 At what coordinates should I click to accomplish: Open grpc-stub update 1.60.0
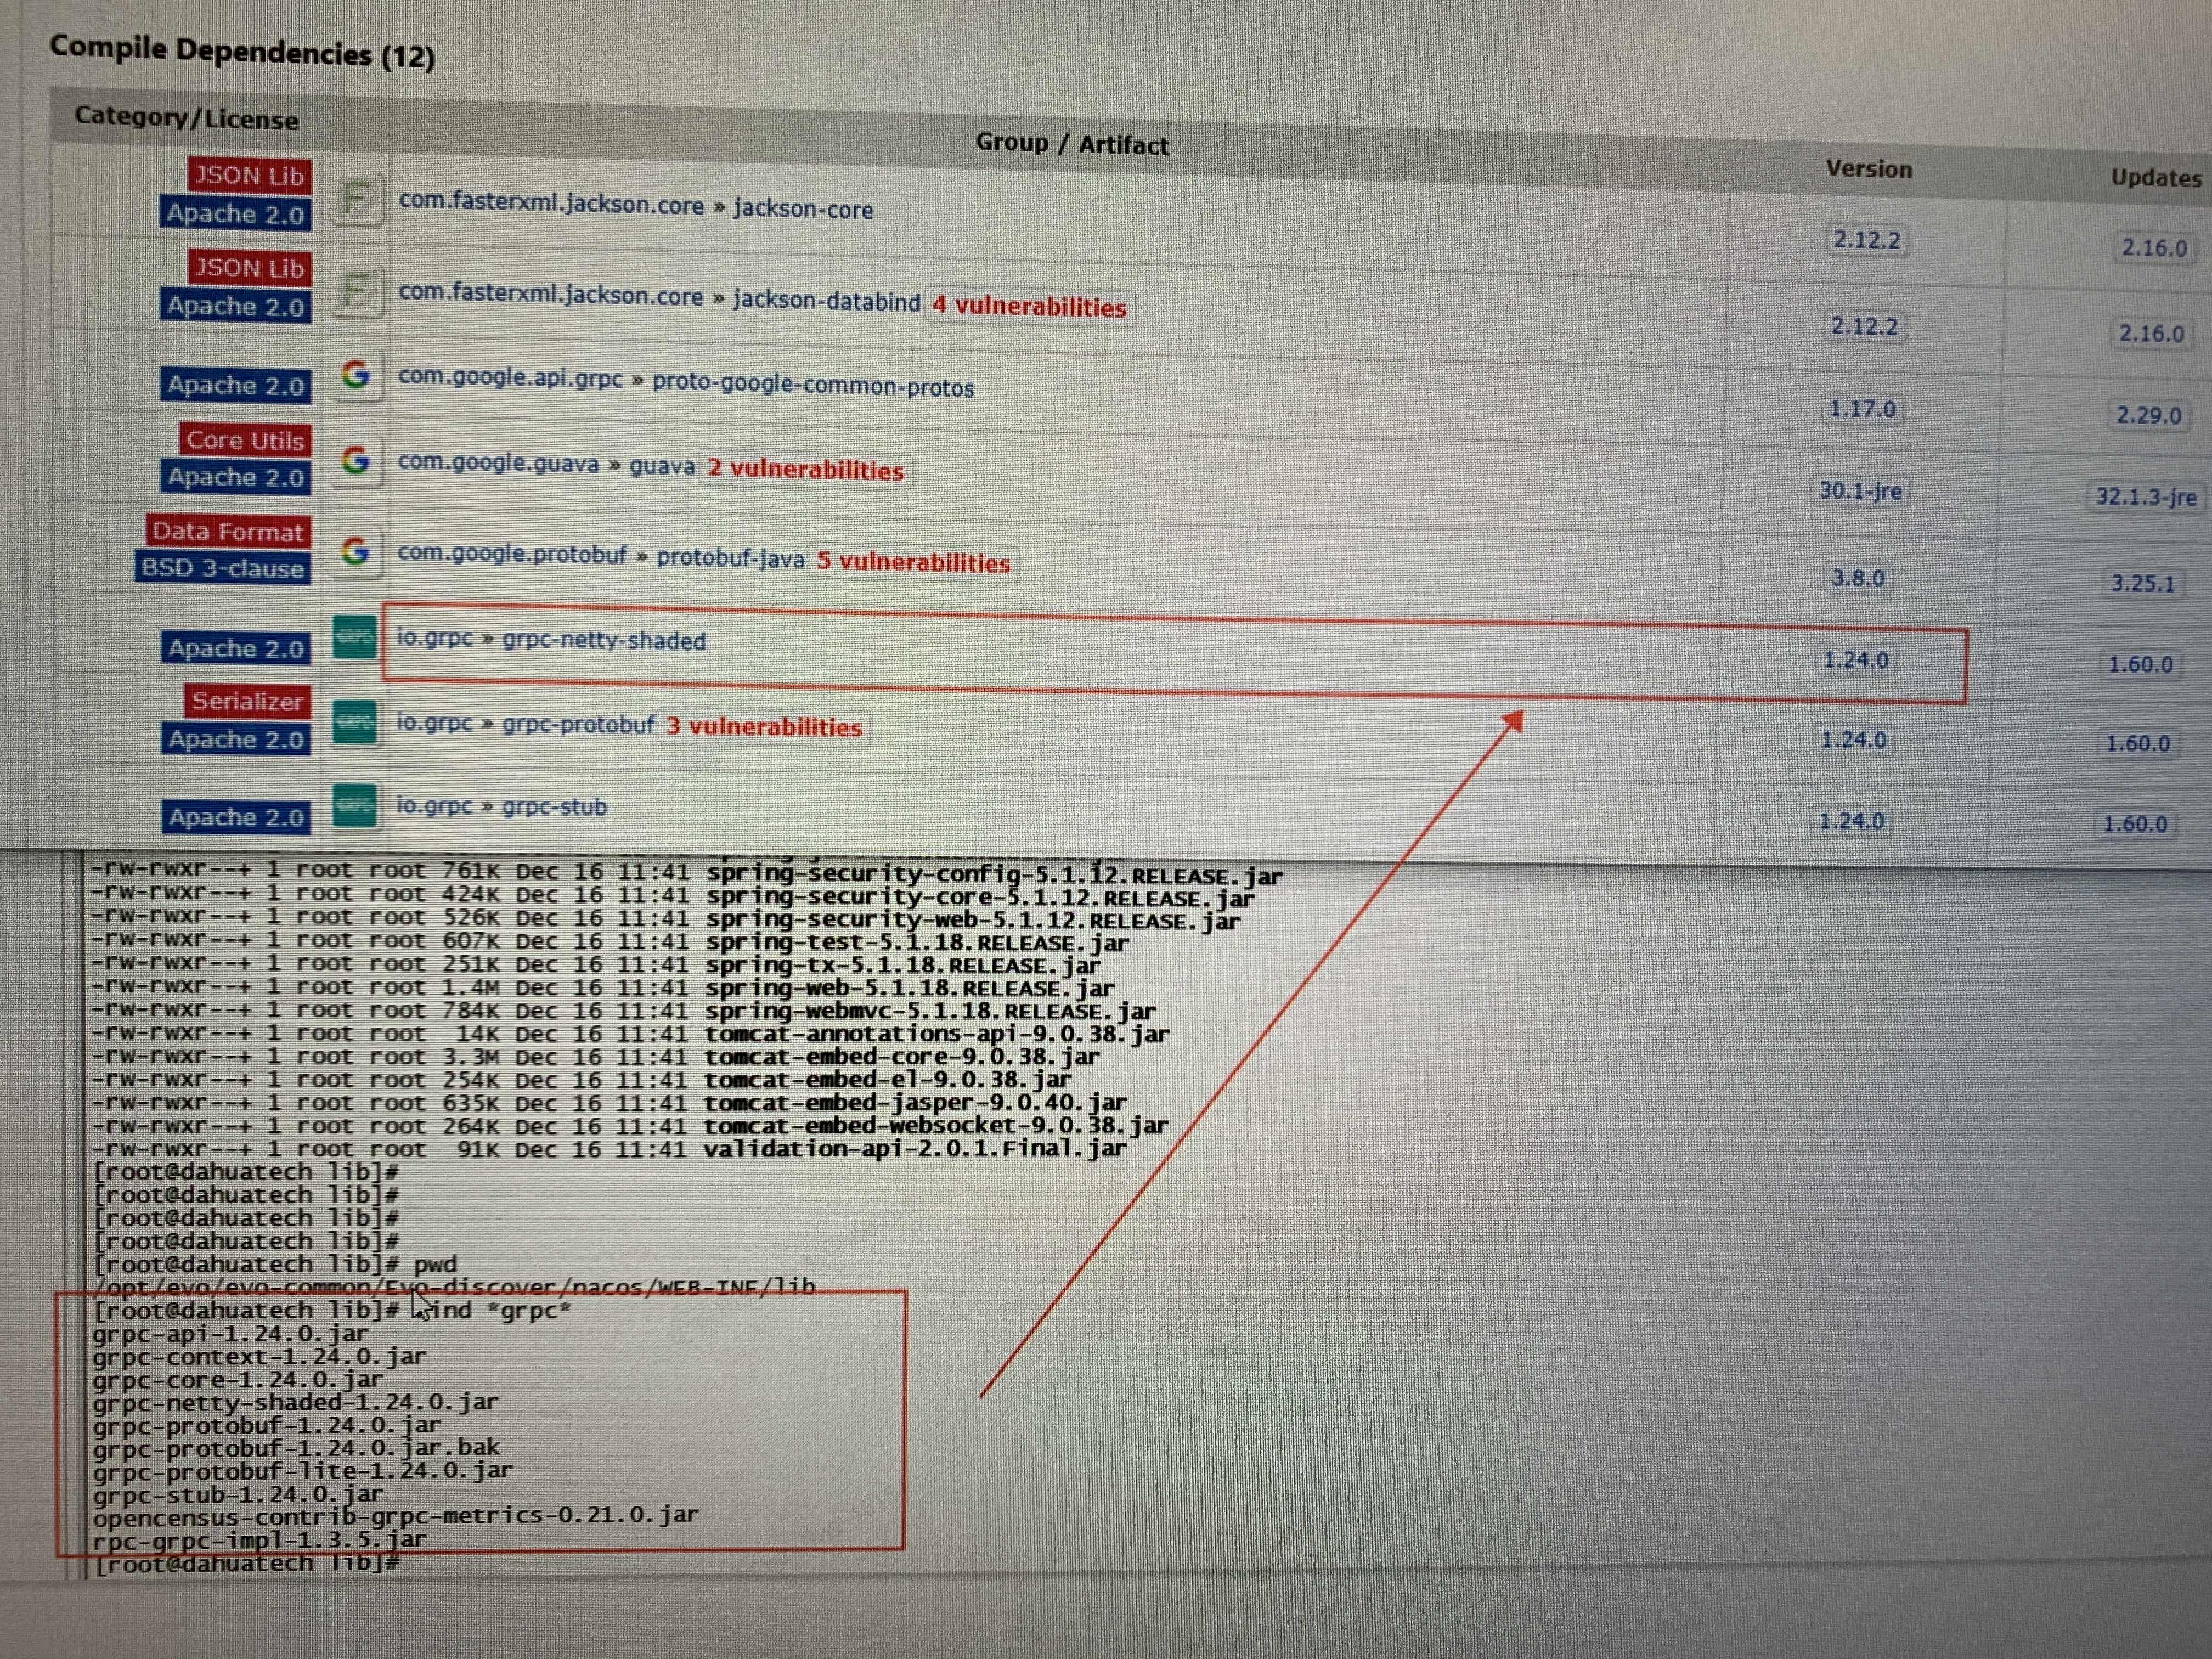2135,824
